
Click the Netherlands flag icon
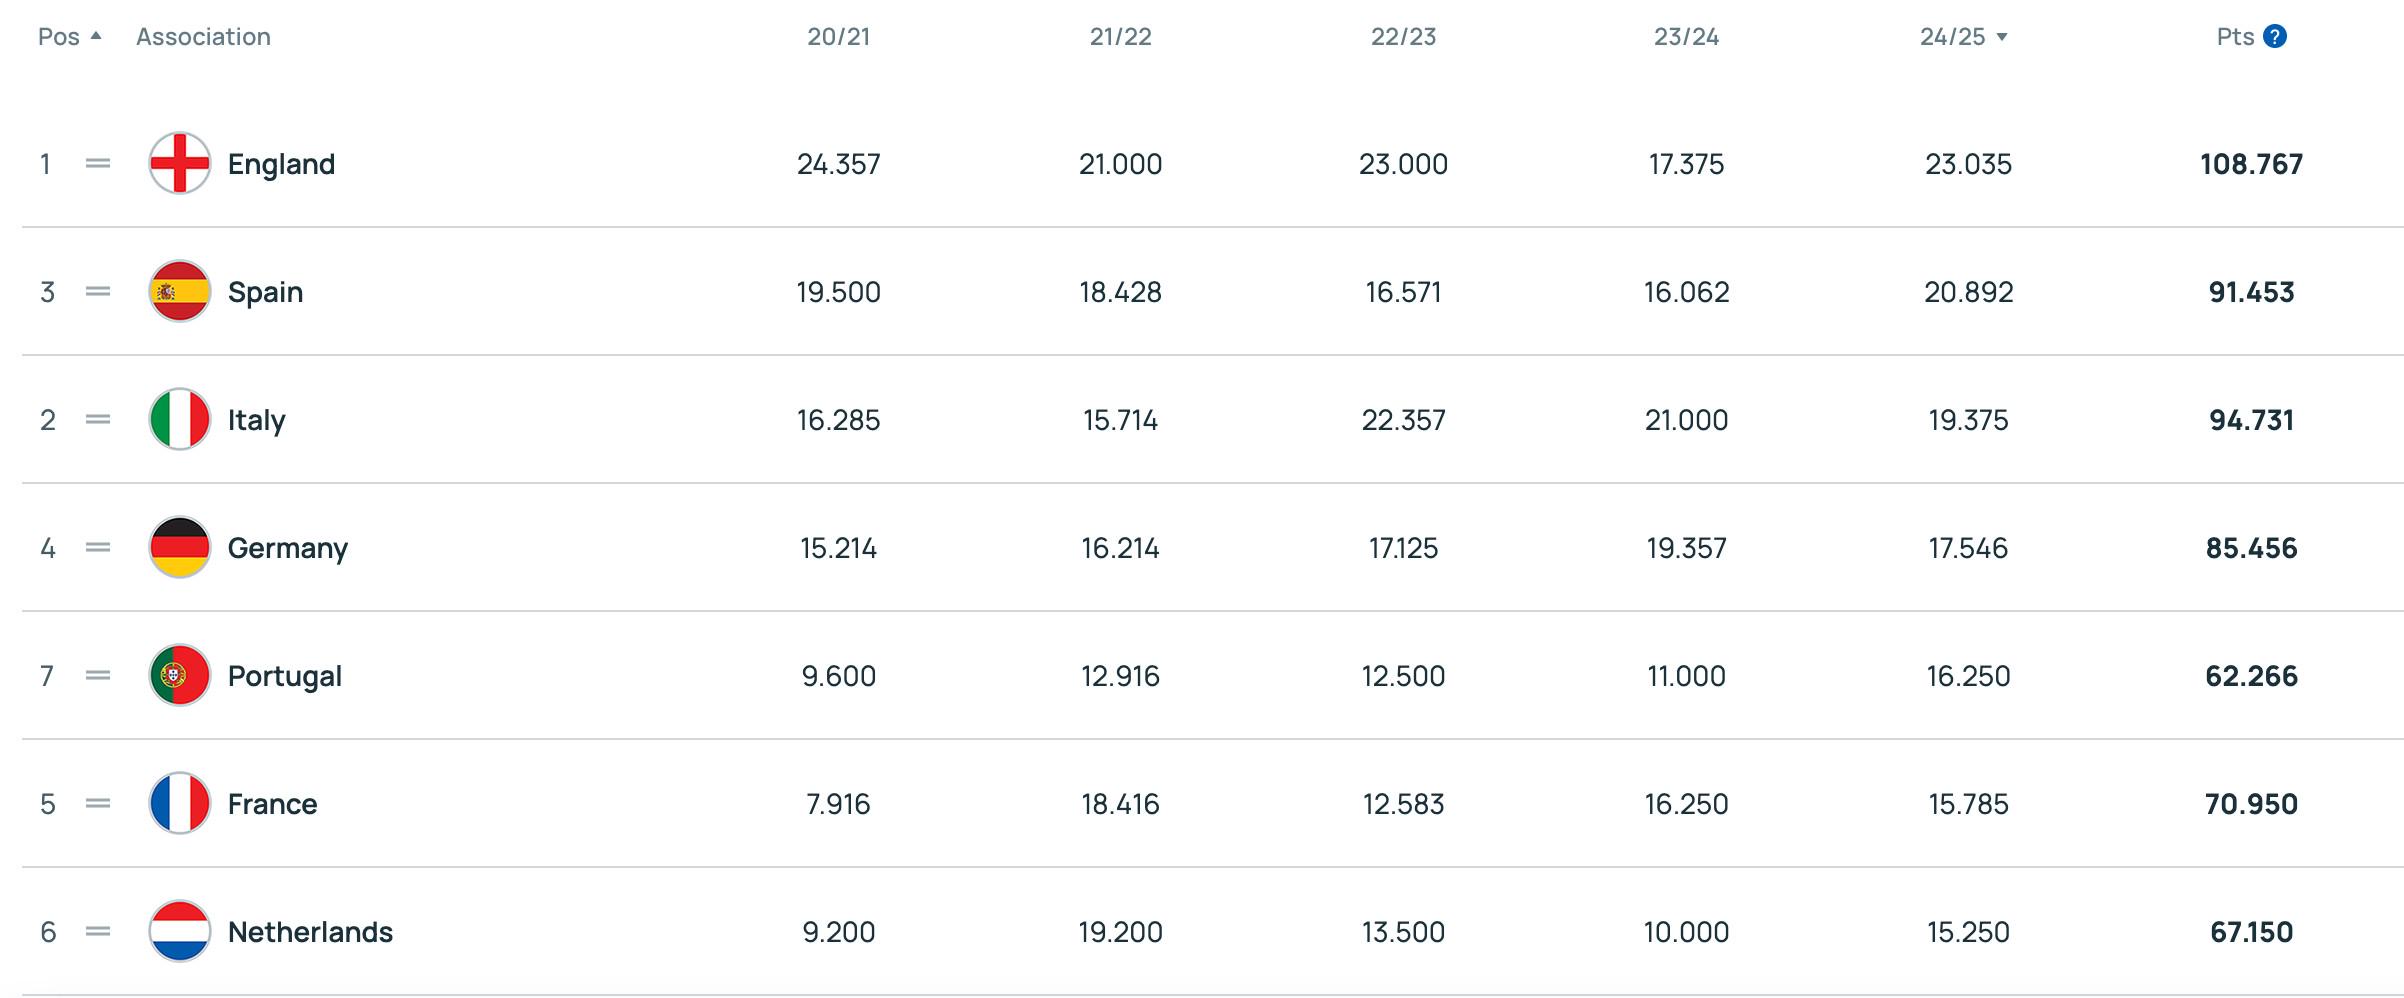(180, 931)
